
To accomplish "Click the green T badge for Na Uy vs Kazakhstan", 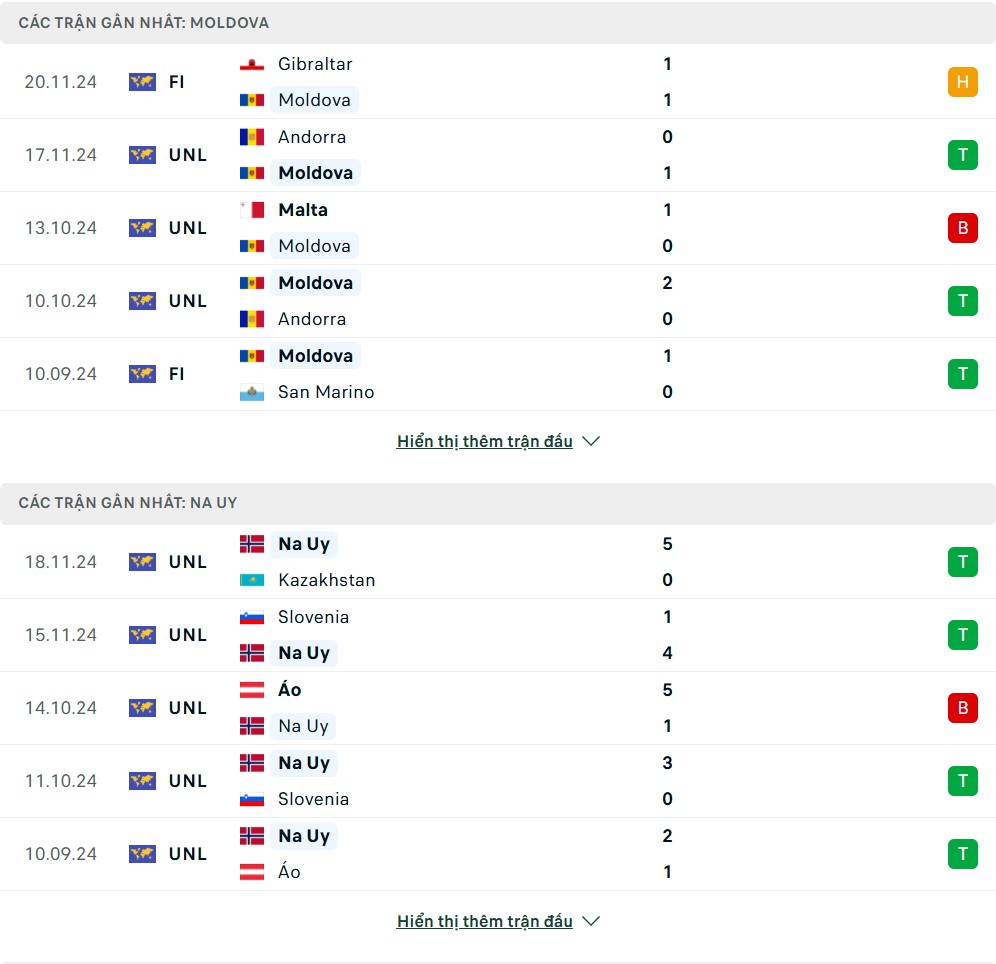I will click(962, 562).
